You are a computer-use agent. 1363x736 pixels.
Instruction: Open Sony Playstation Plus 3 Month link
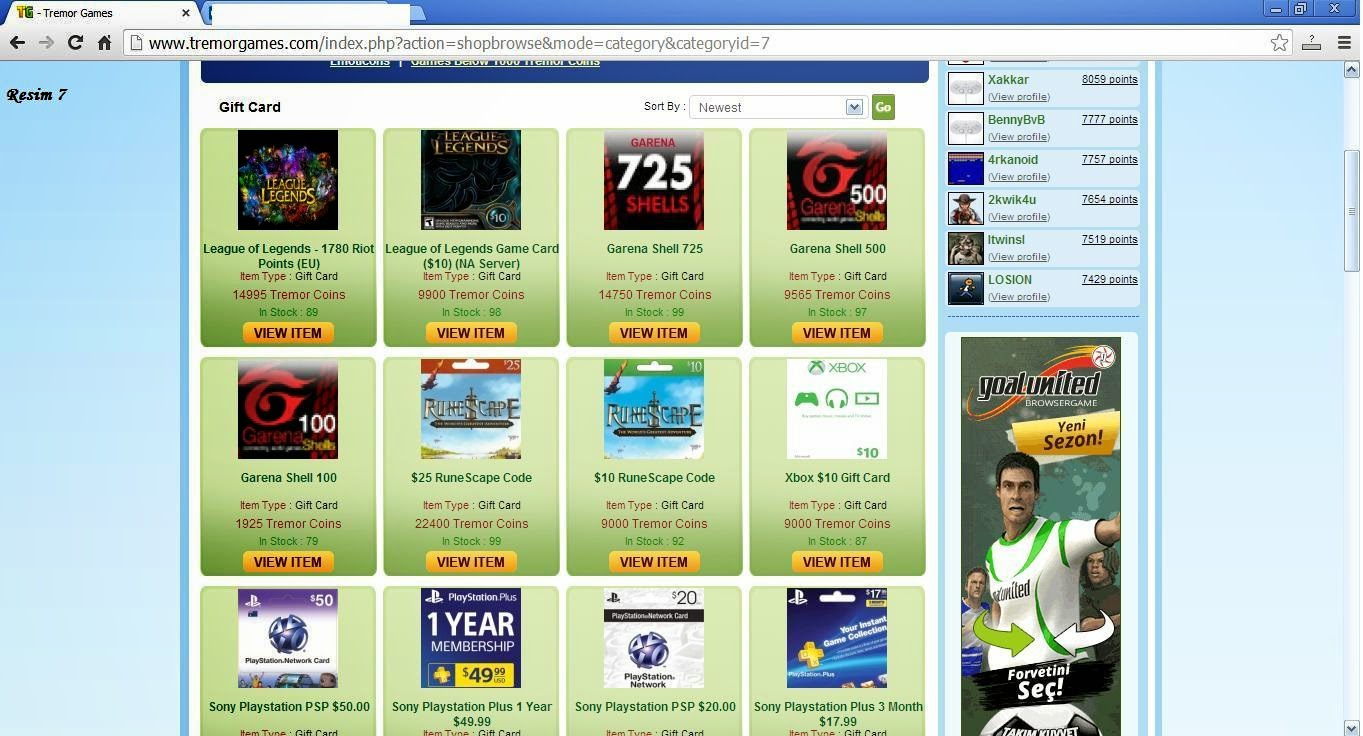pos(838,714)
